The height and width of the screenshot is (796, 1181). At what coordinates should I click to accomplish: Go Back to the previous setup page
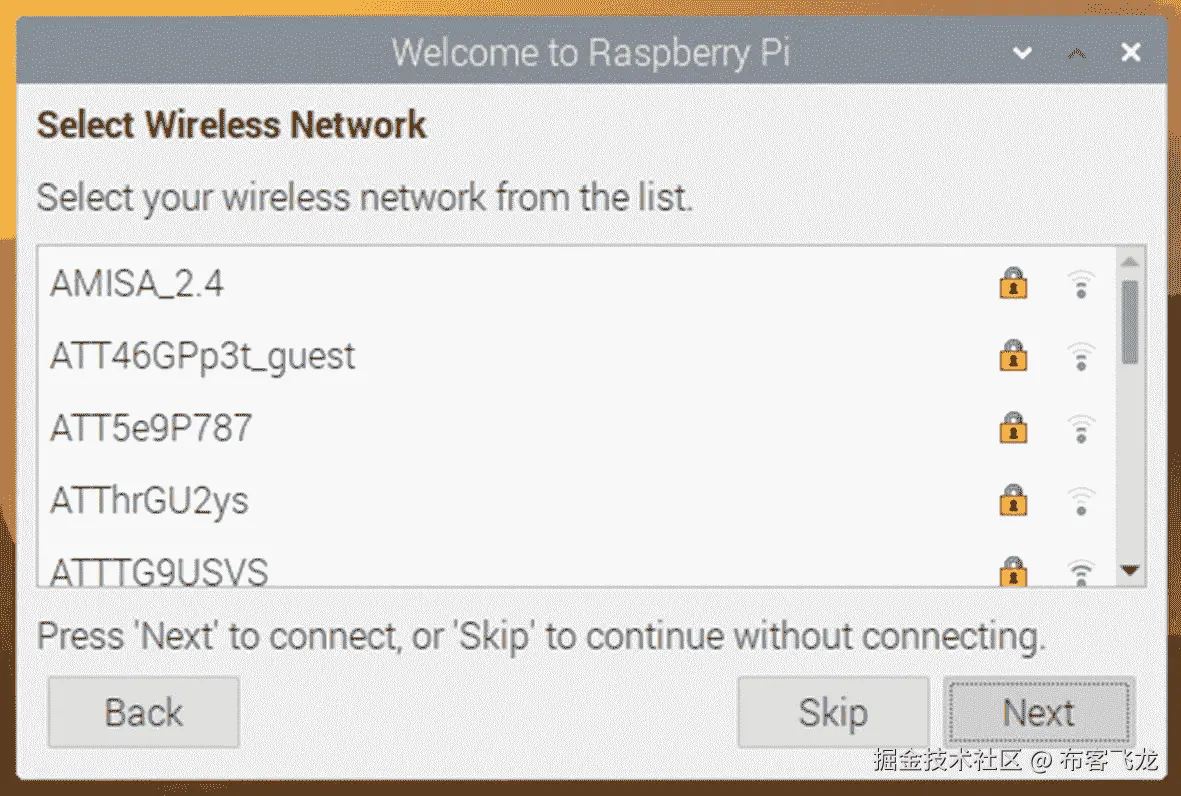click(x=143, y=713)
